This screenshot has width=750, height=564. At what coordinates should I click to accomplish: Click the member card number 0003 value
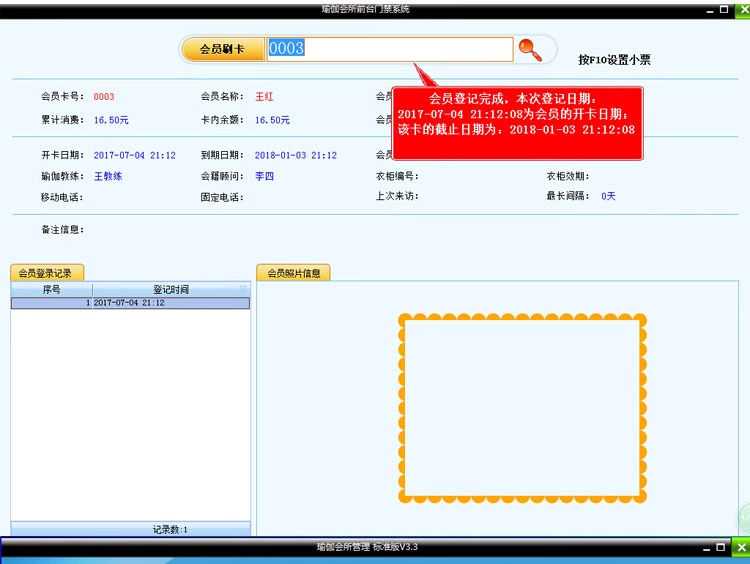tap(104, 97)
